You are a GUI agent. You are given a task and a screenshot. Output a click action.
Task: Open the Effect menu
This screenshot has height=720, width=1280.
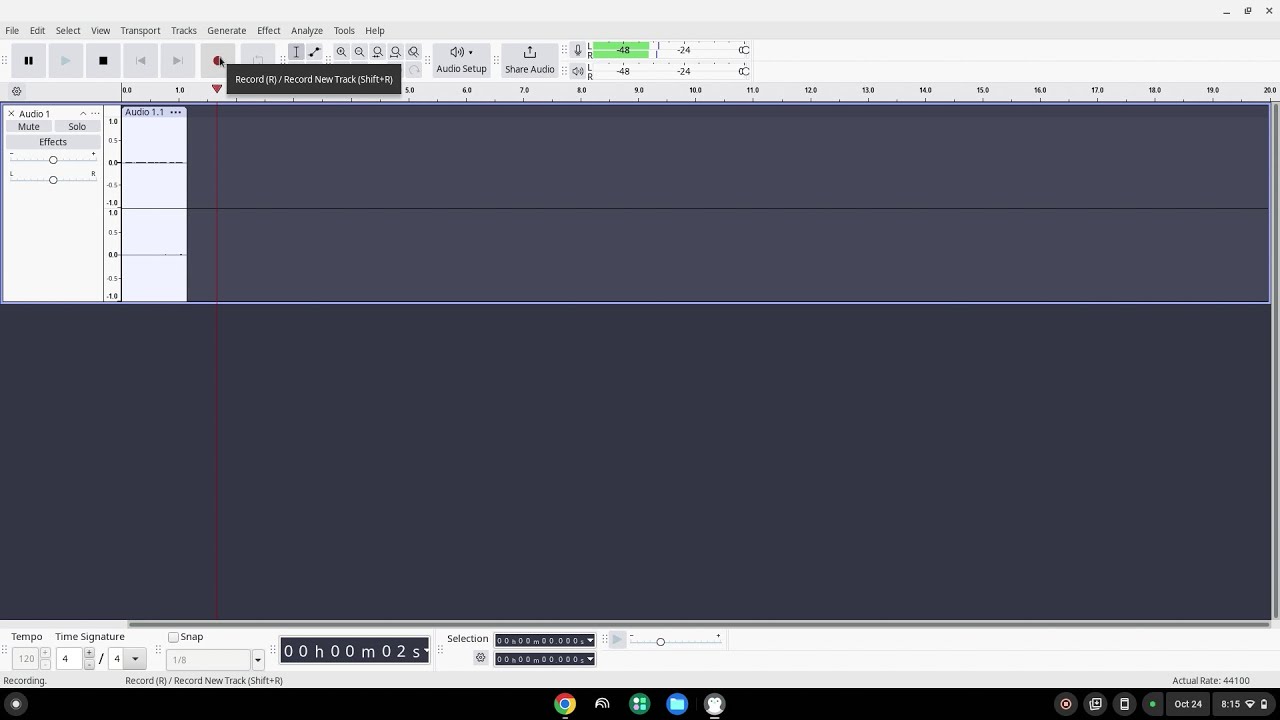pos(268,30)
